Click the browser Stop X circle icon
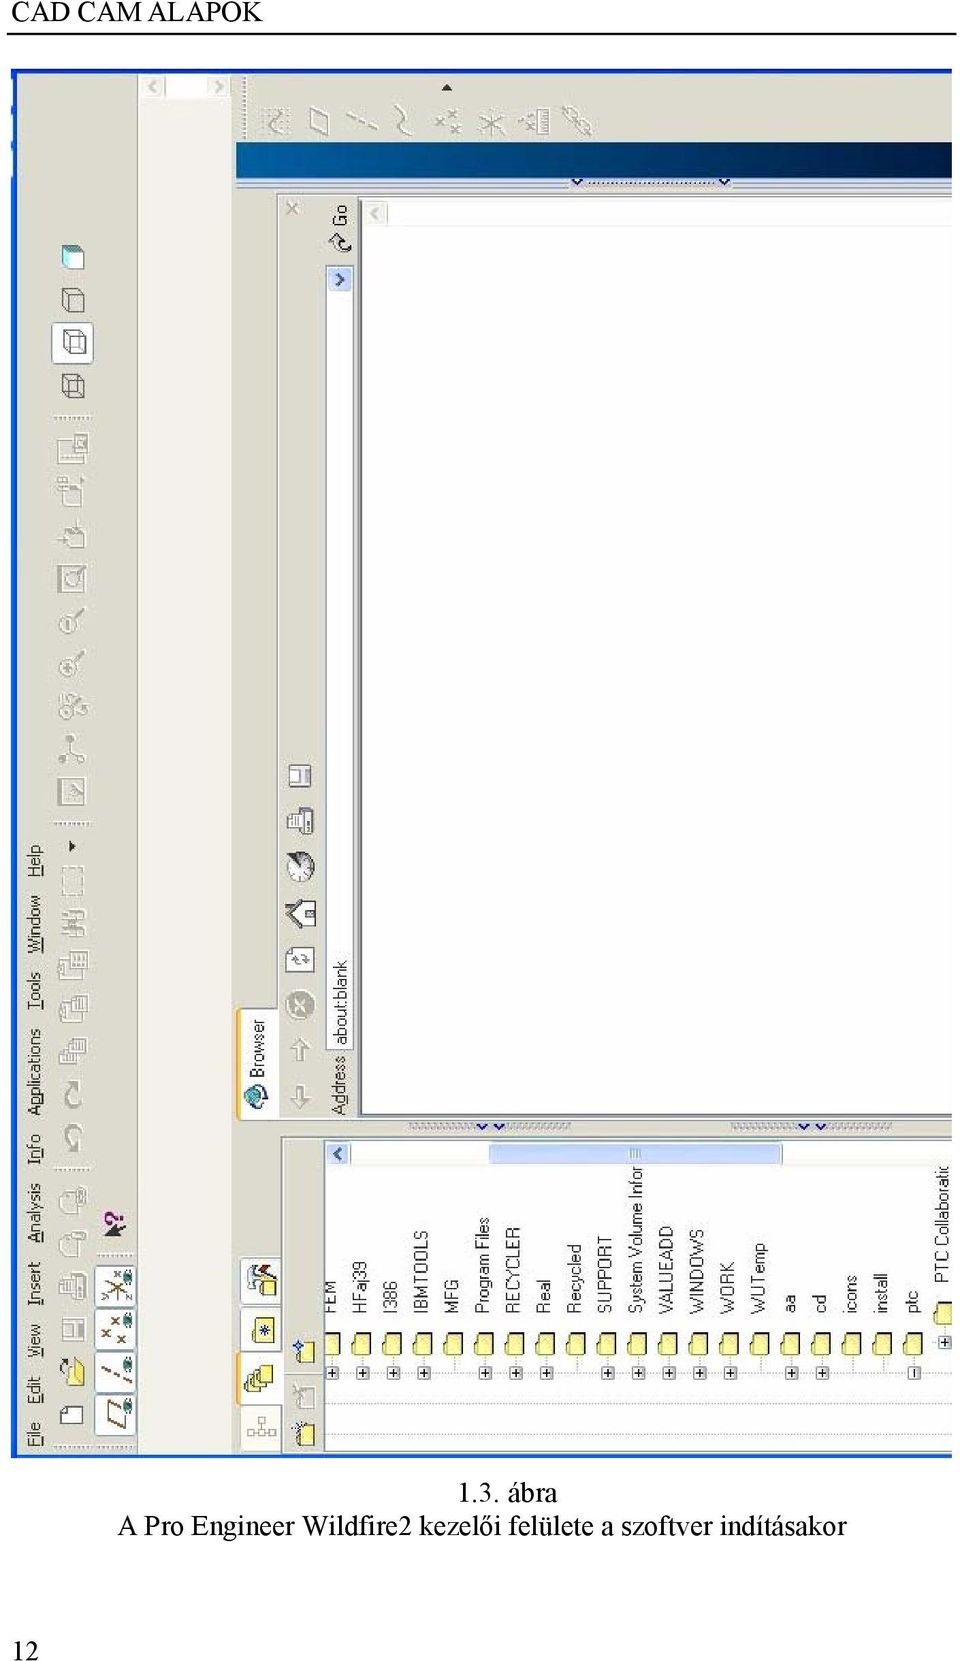The width and height of the screenshot is (960, 1661). (x=300, y=1005)
